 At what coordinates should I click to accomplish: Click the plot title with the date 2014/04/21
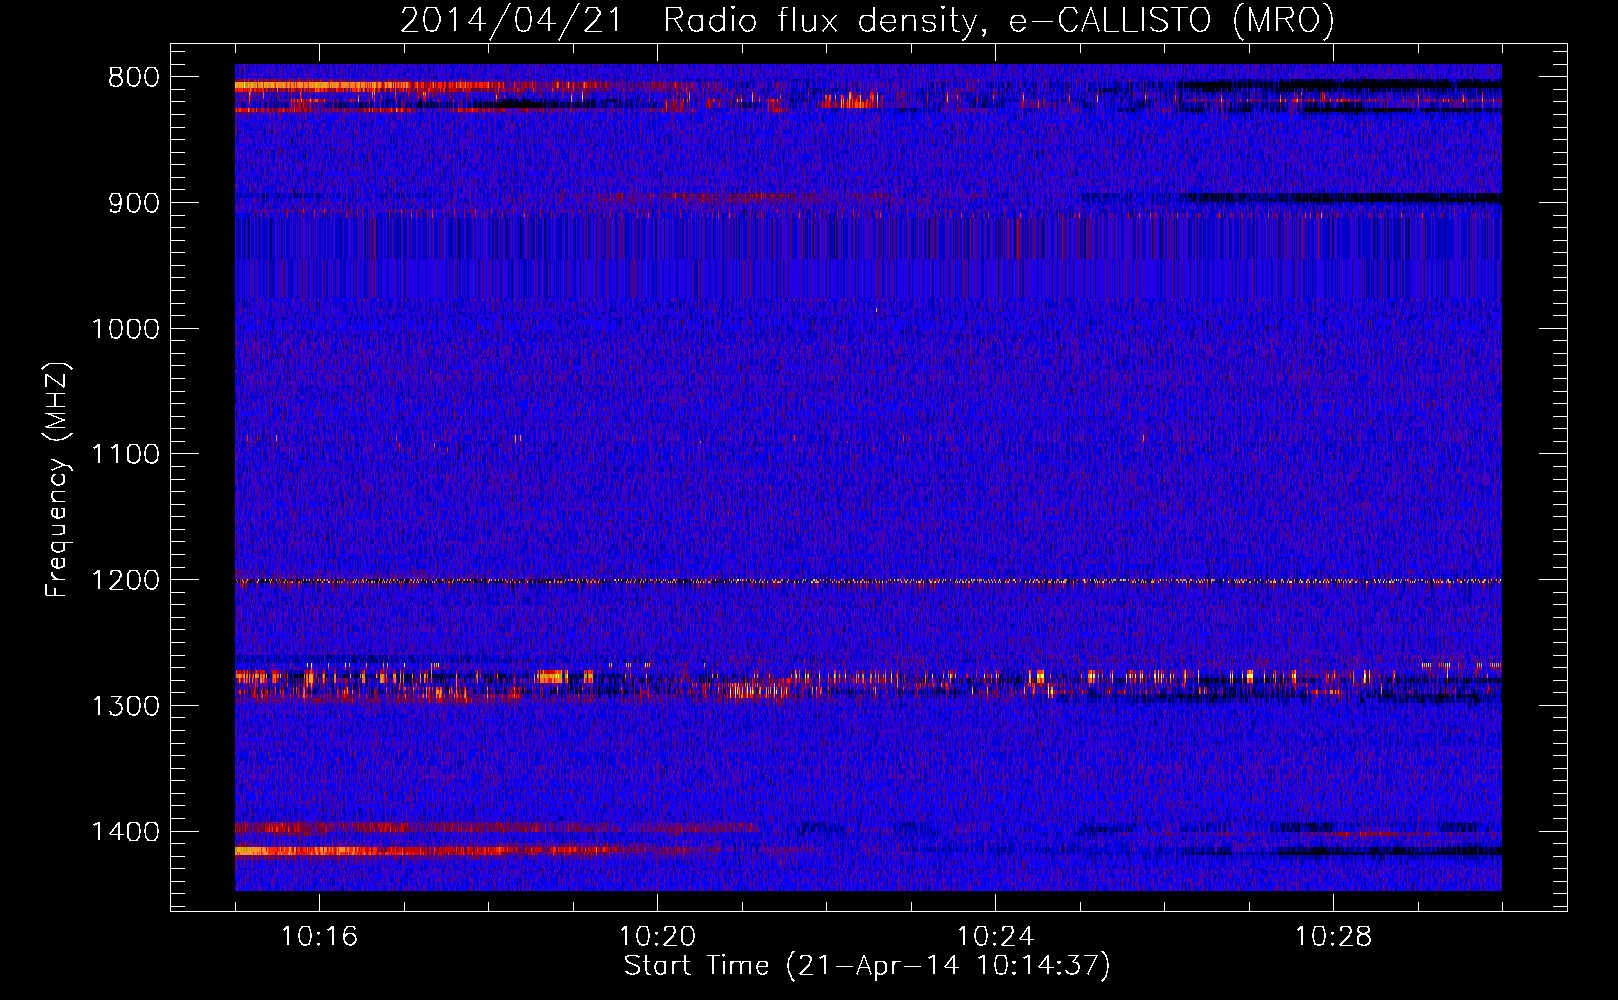click(867, 20)
